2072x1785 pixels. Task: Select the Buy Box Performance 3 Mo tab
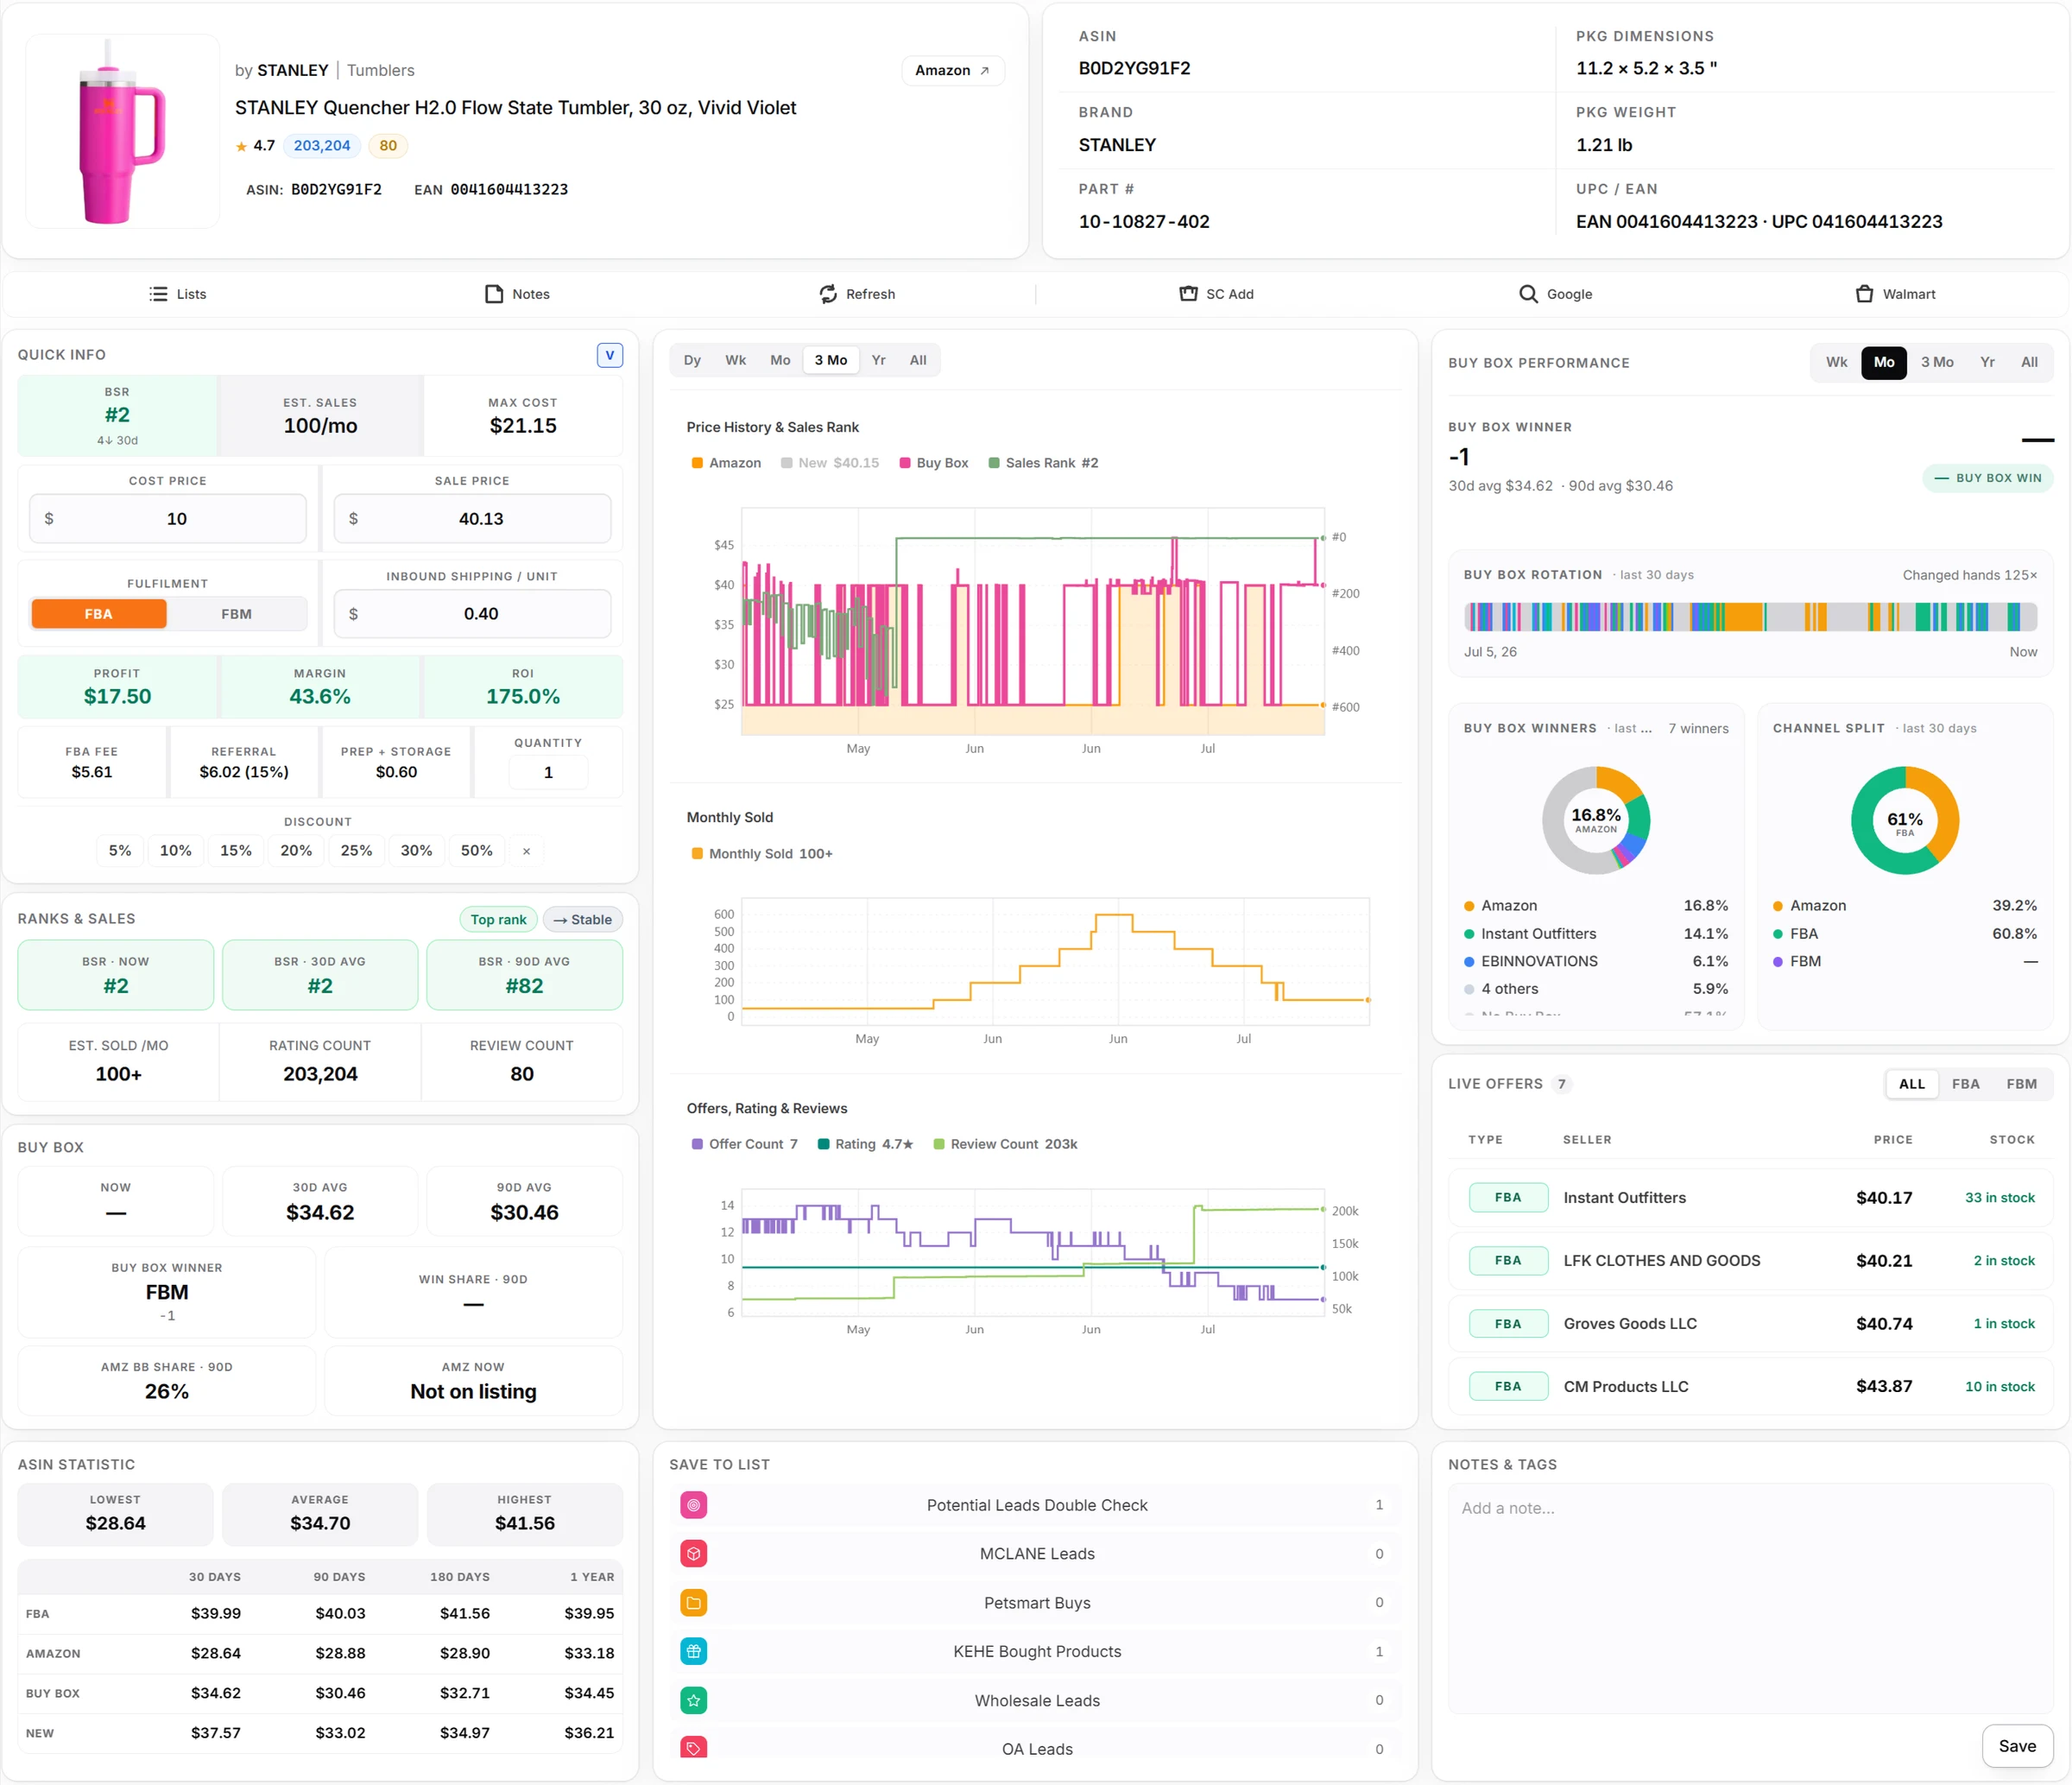pyautogui.click(x=1937, y=362)
